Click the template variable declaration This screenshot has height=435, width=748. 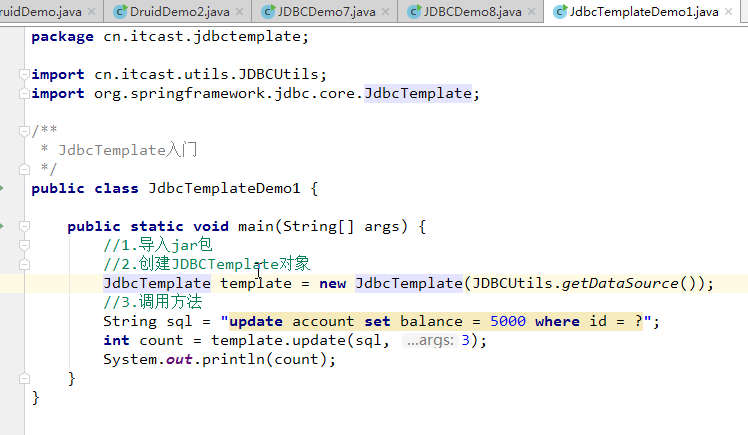tap(256, 283)
